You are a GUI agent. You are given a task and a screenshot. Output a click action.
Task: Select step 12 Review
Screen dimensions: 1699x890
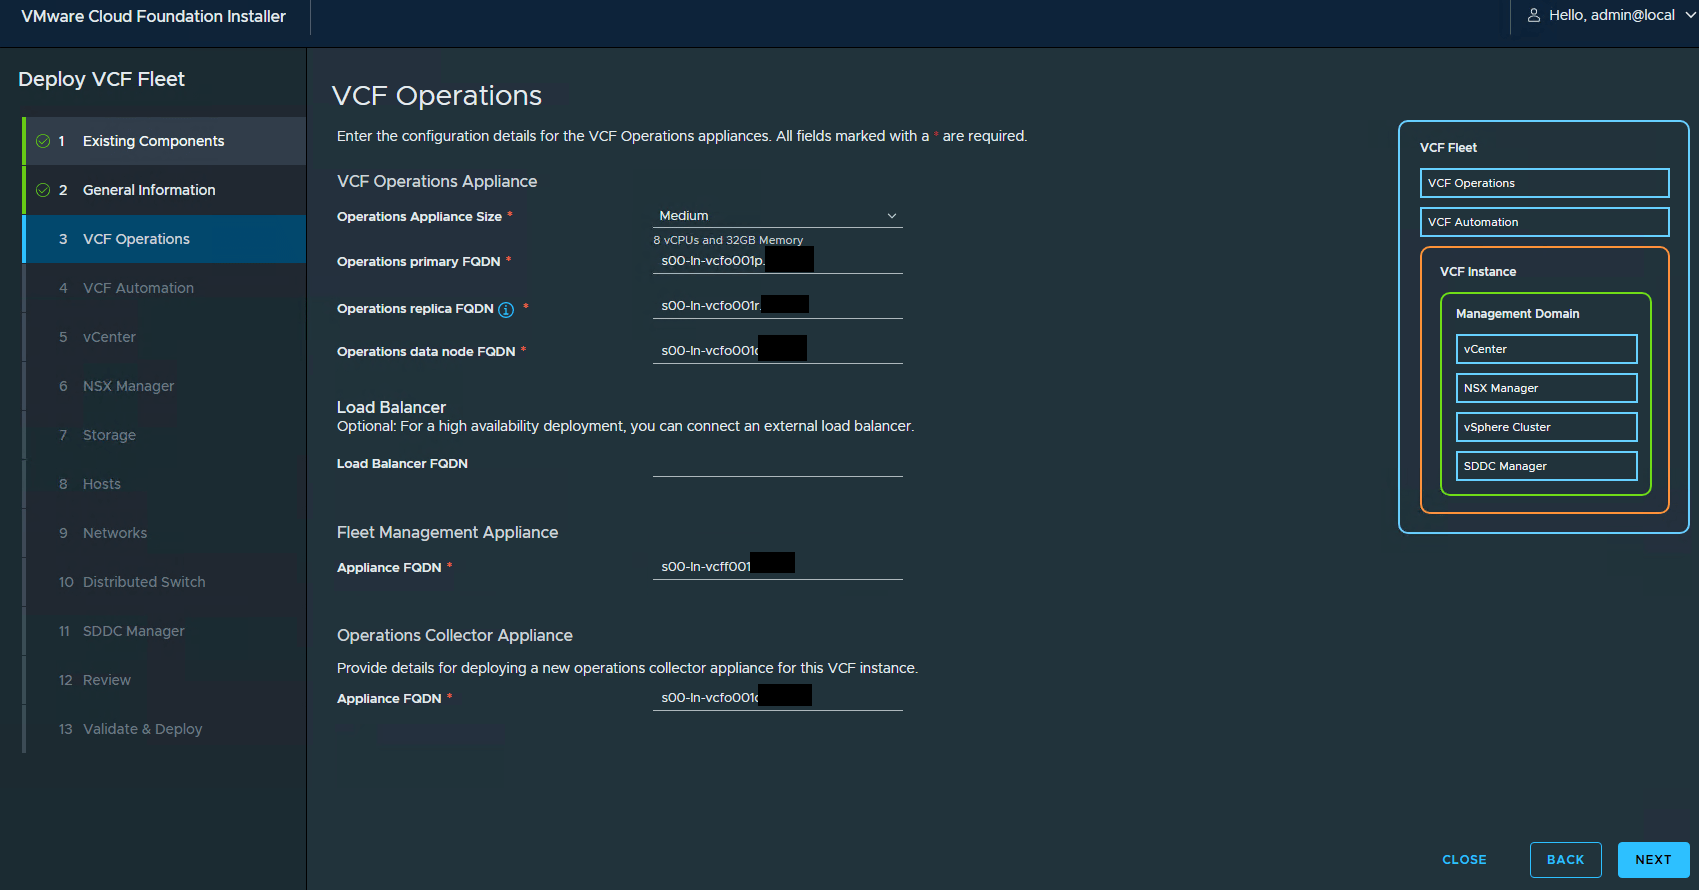[165, 680]
